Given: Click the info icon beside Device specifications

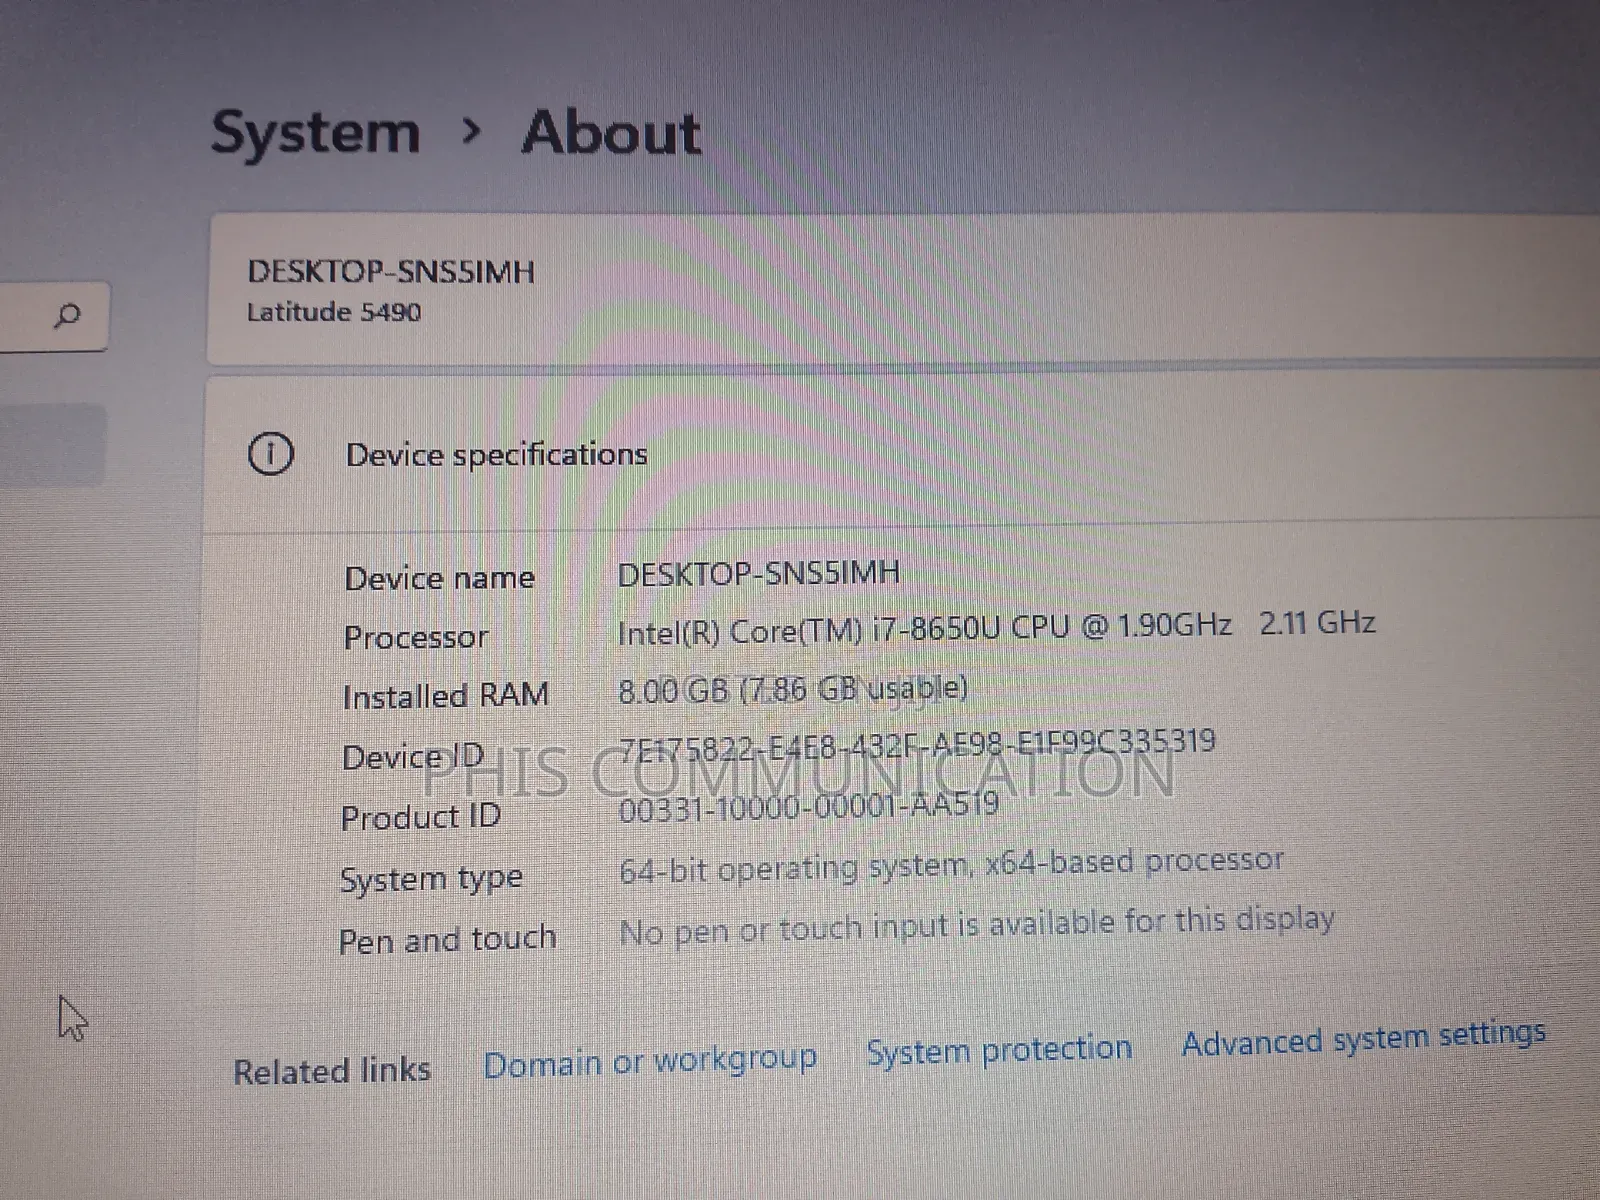Looking at the screenshot, I should click(x=270, y=455).
